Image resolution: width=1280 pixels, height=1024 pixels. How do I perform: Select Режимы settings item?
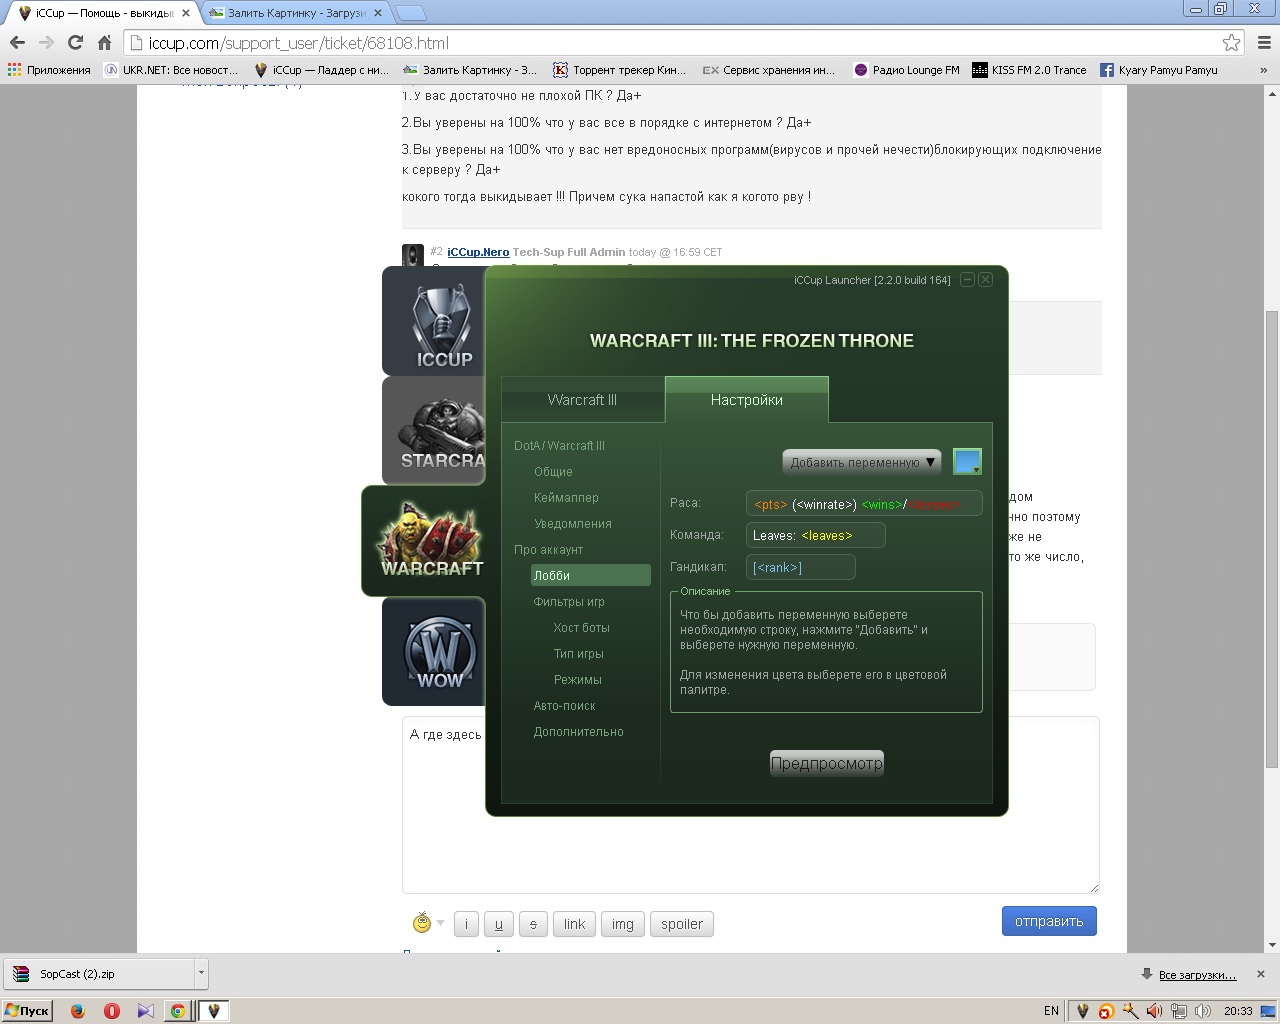coord(577,680)
